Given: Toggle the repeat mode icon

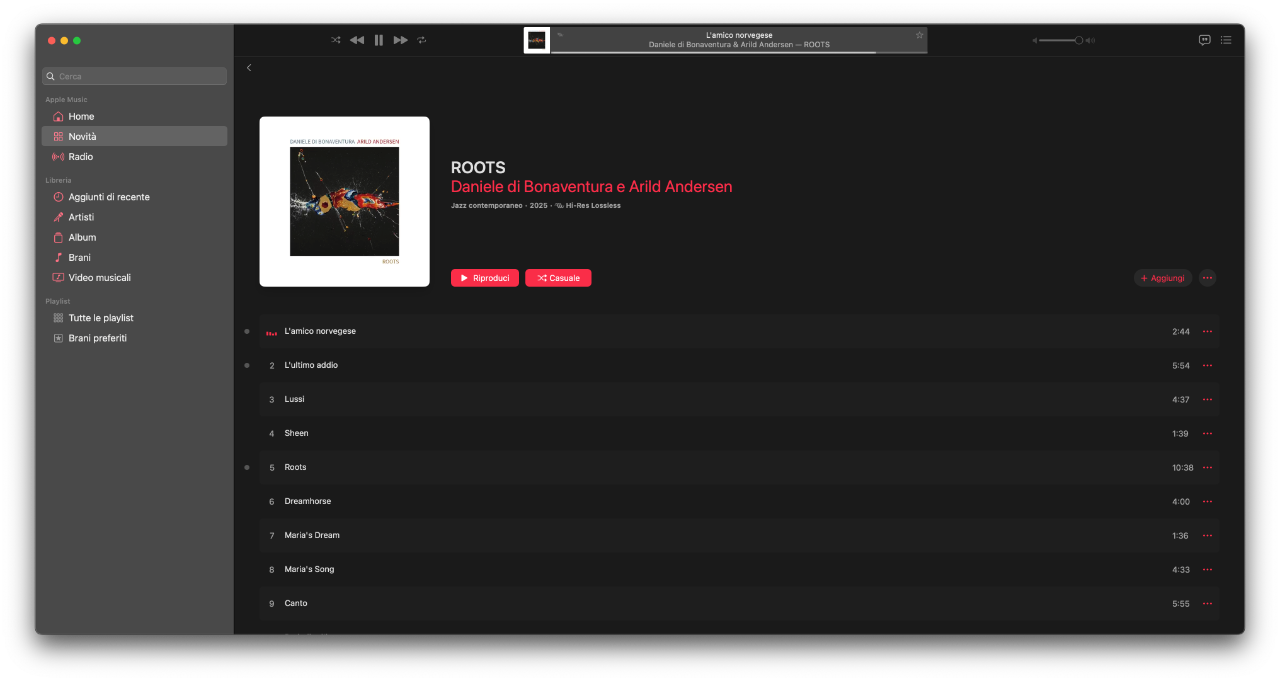Looking at the screenshot, I should coord(422,40).
